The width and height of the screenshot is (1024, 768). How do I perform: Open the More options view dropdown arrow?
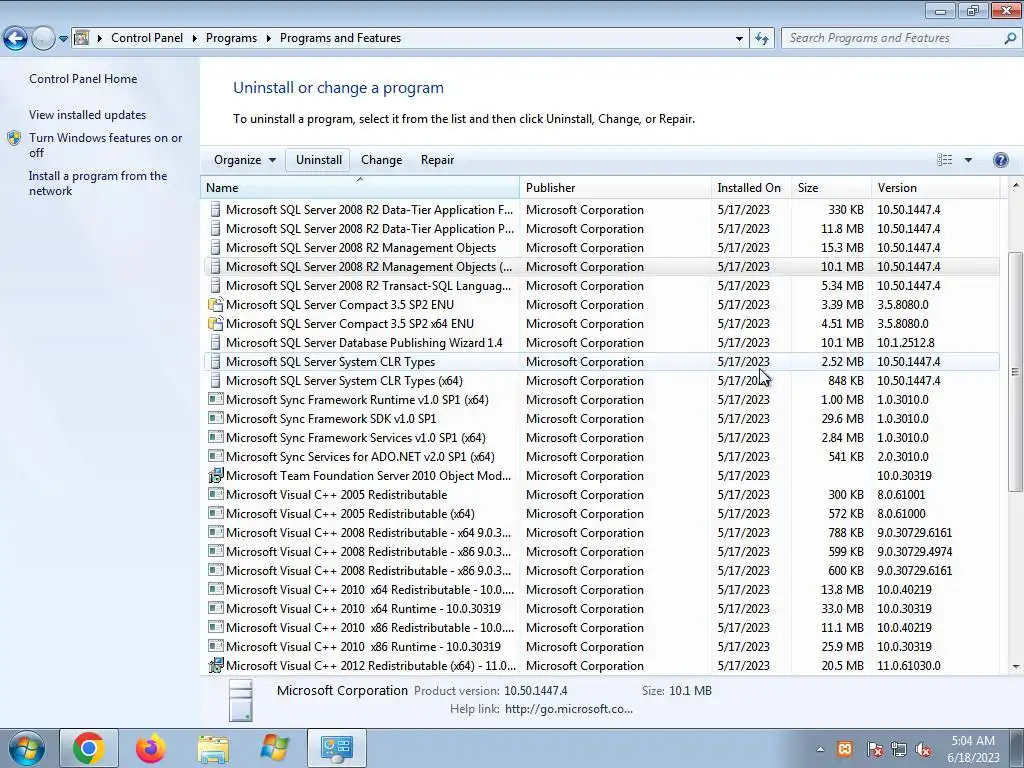968,160
